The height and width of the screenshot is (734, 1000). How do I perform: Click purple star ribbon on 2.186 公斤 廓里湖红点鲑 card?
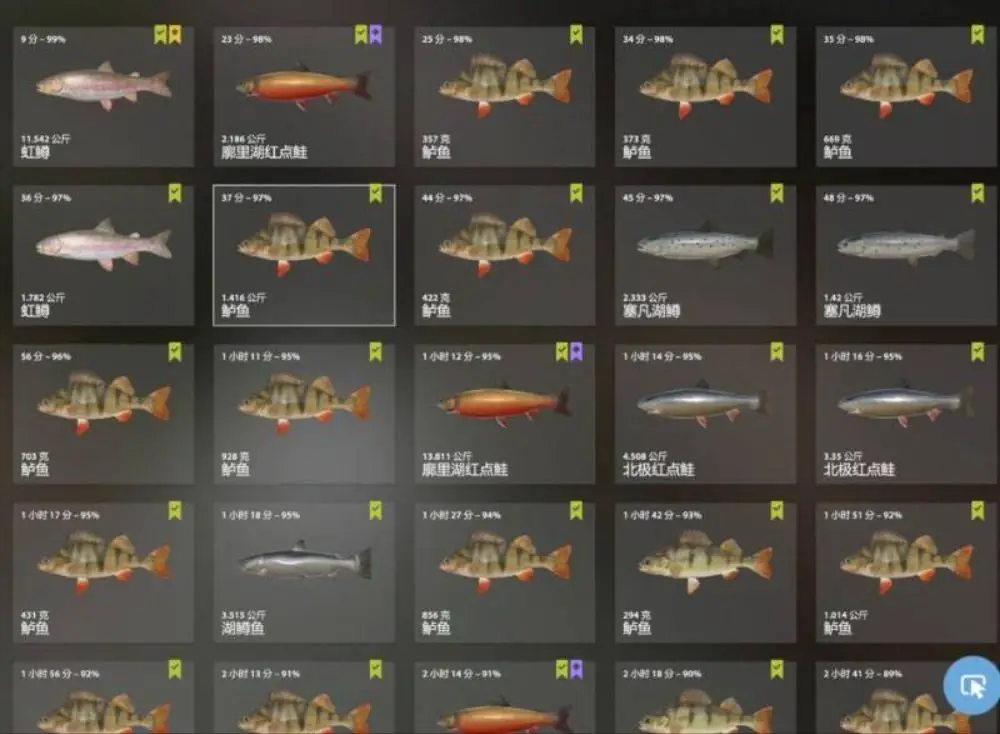pyautogui.click(x=376, y=34)
